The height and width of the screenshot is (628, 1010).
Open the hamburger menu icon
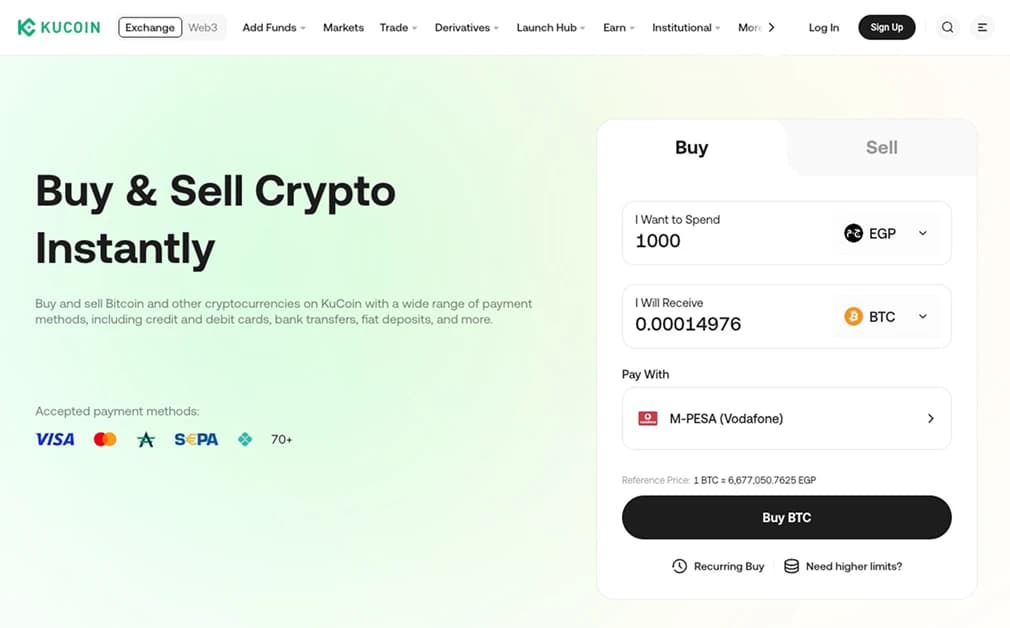coord(983,27)
